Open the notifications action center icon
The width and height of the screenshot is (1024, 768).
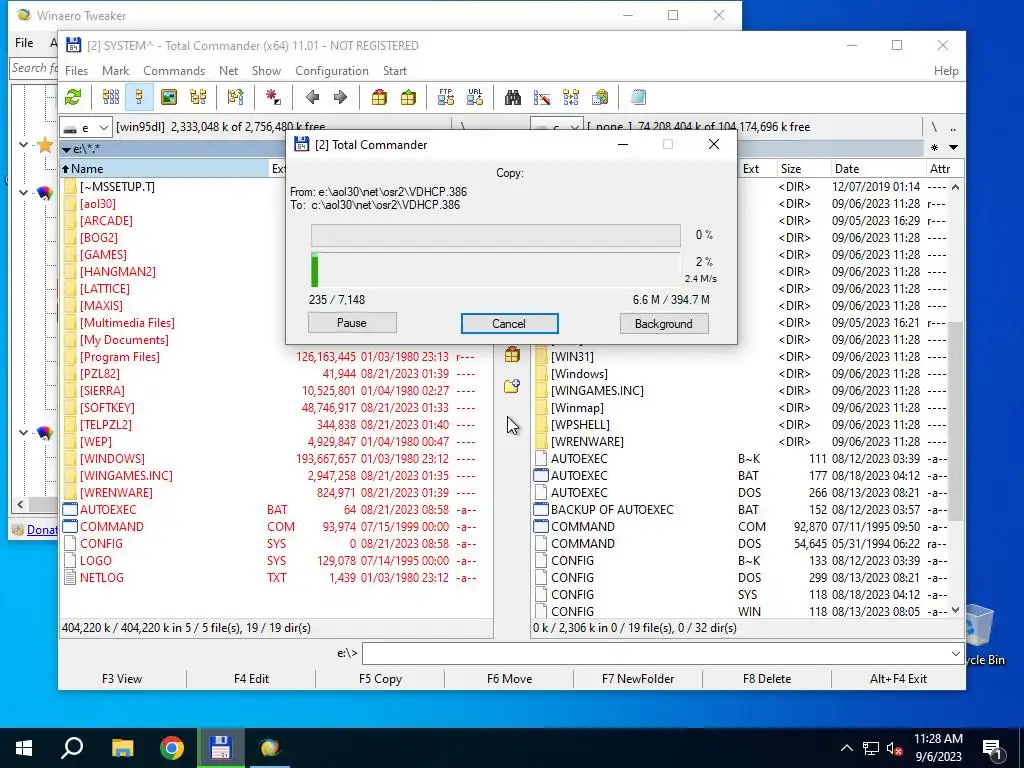(993, 748)
